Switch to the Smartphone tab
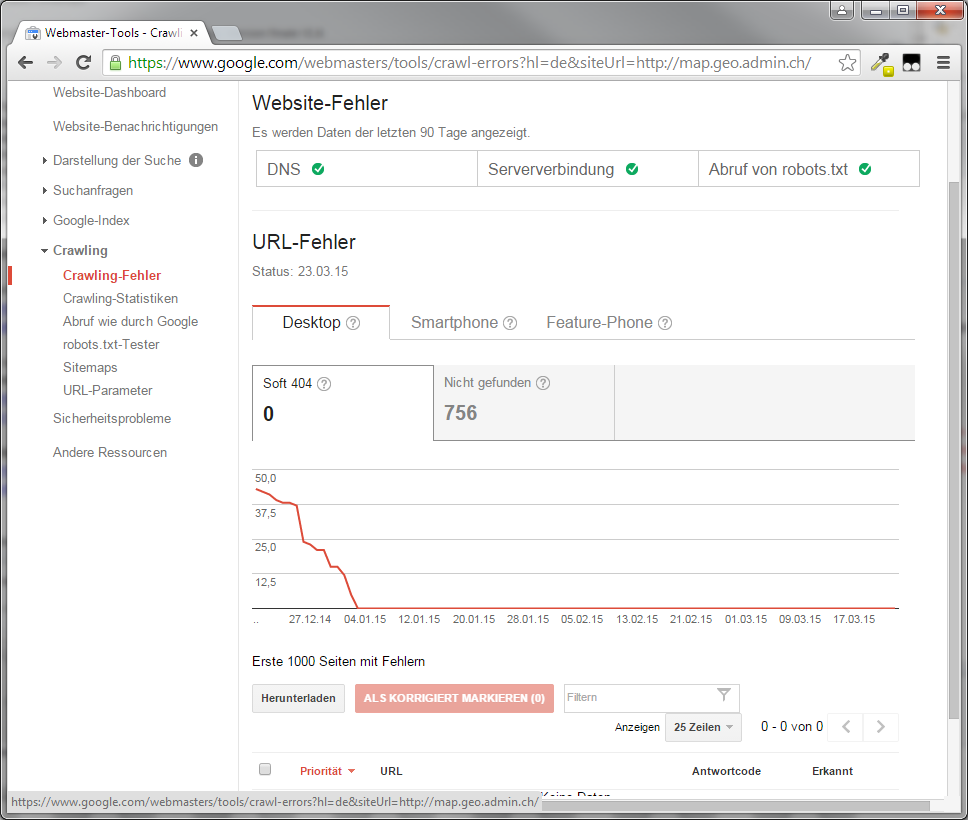Screen dimensions: 968x820 click(x=464, y=322)
